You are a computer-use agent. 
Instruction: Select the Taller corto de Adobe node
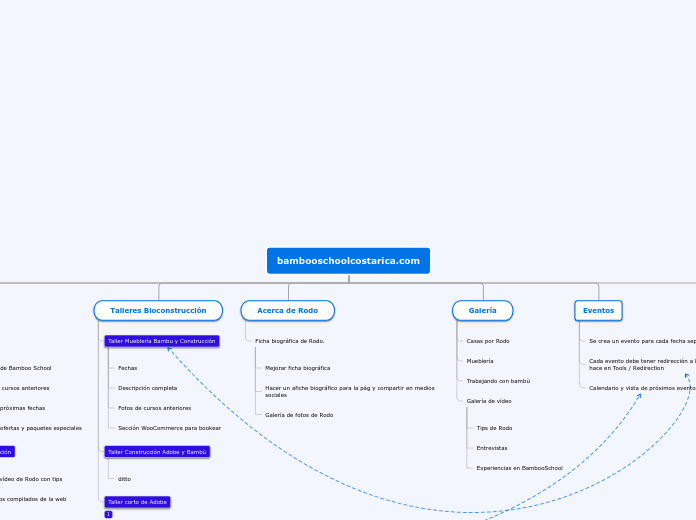137,502
